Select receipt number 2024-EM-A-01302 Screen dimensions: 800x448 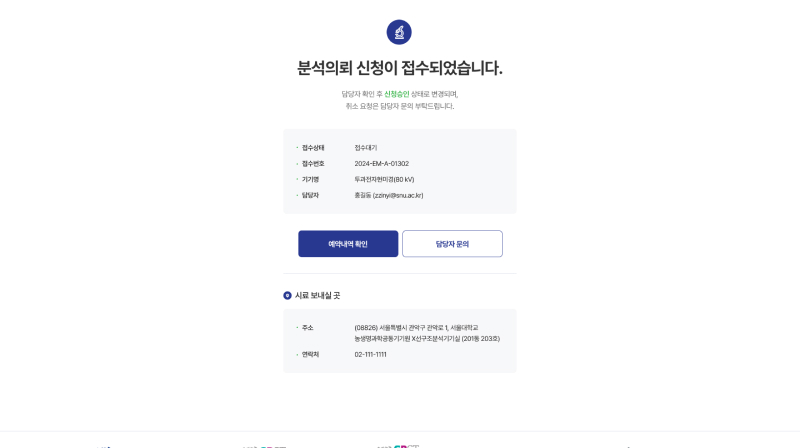pyautogui.click(x=382, y=164)
